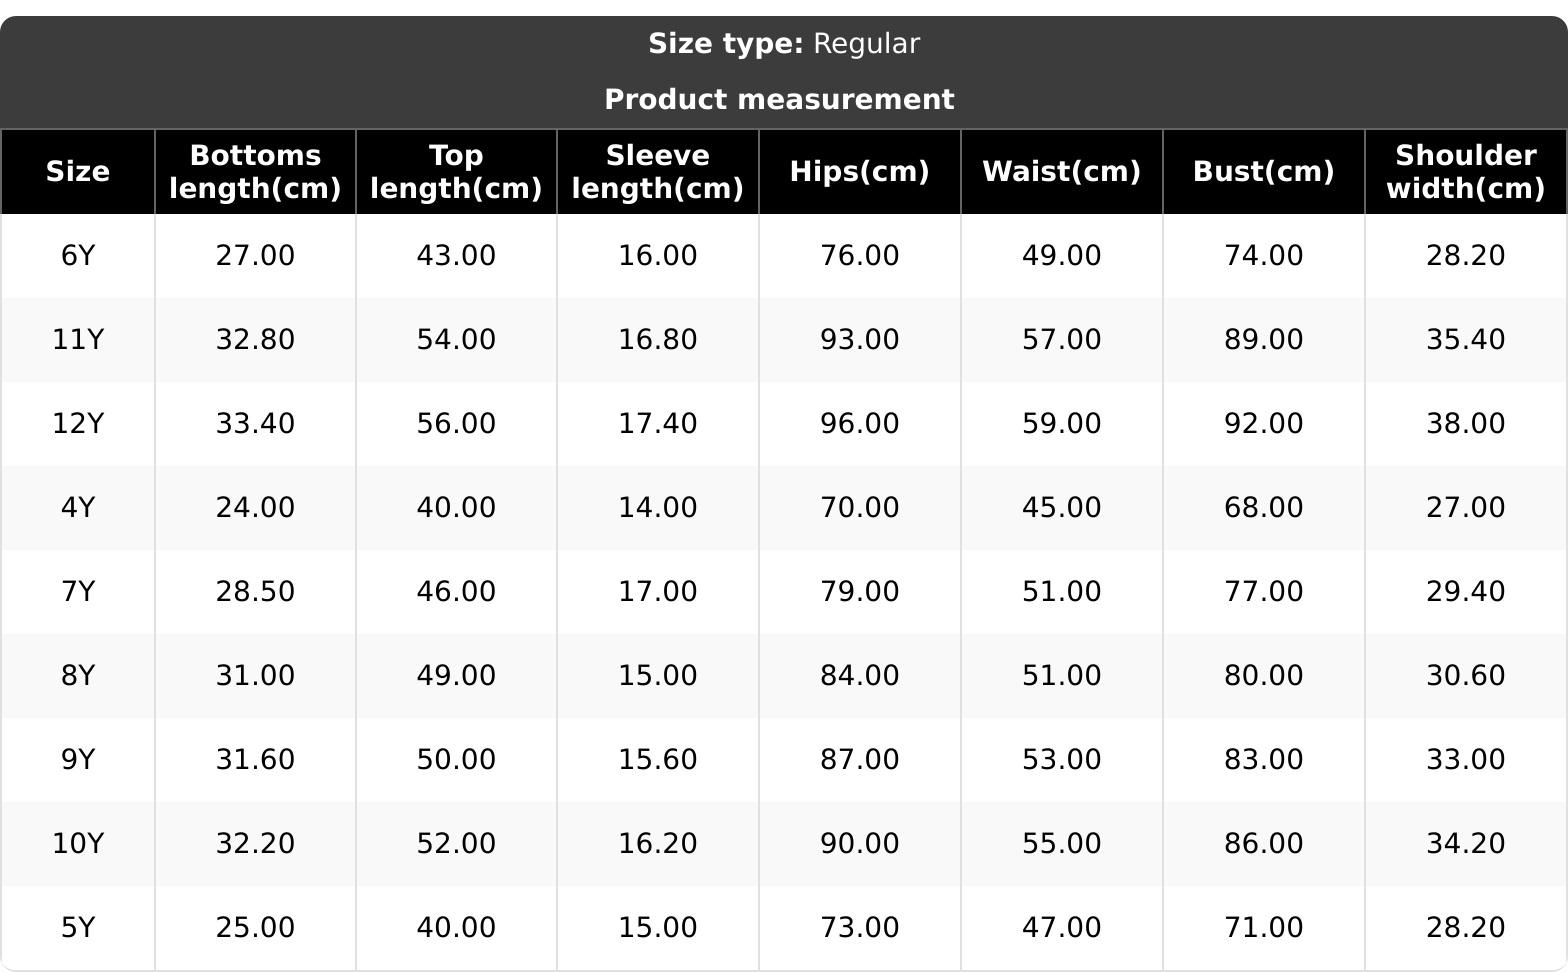Viewport: 1568px width, 972px height.
Task: Click the 8Y hips value 84.00
Action: [x=860, y=676]
